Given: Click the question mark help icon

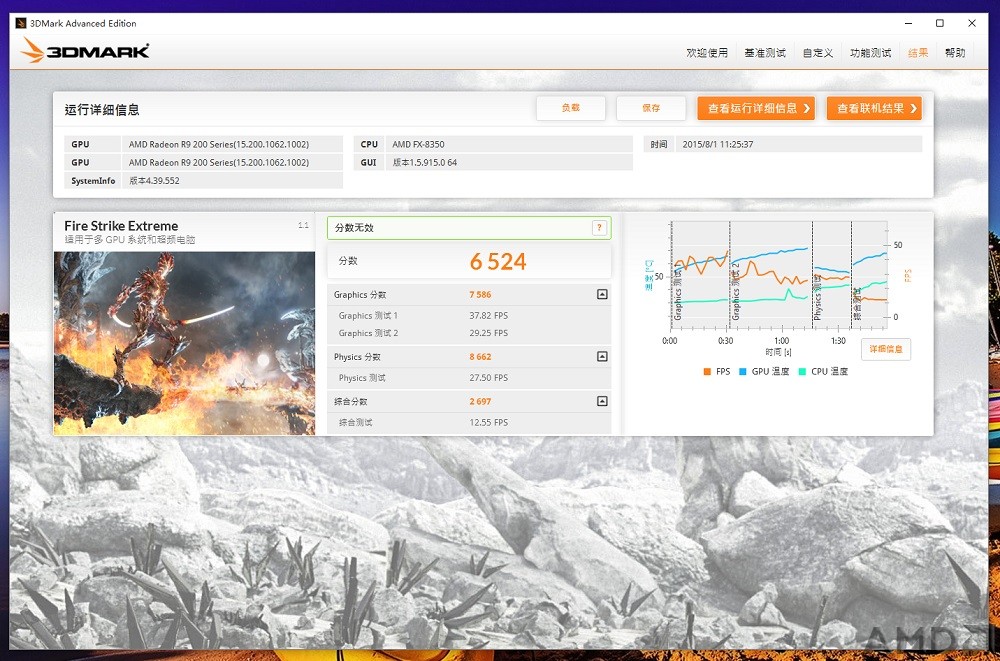Looking at the screenshot, I should 599,228.
